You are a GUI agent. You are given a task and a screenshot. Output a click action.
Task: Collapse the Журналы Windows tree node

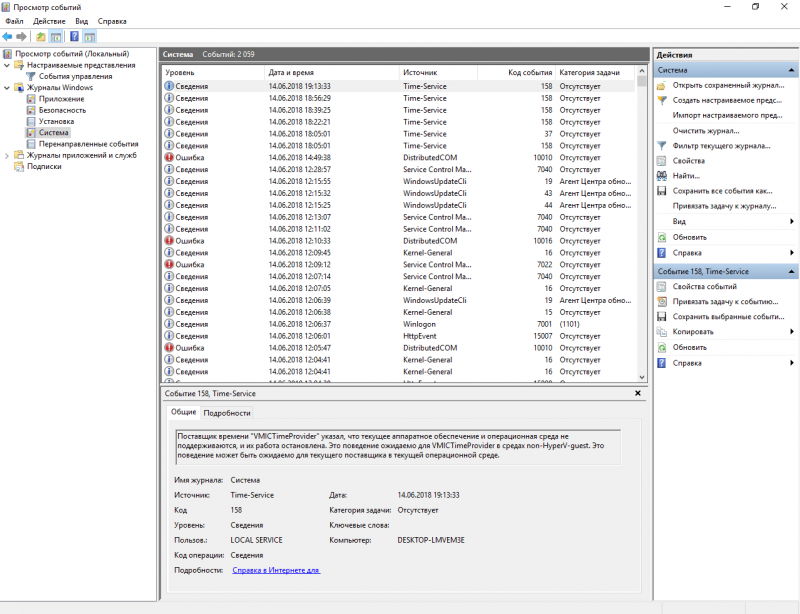7,88
